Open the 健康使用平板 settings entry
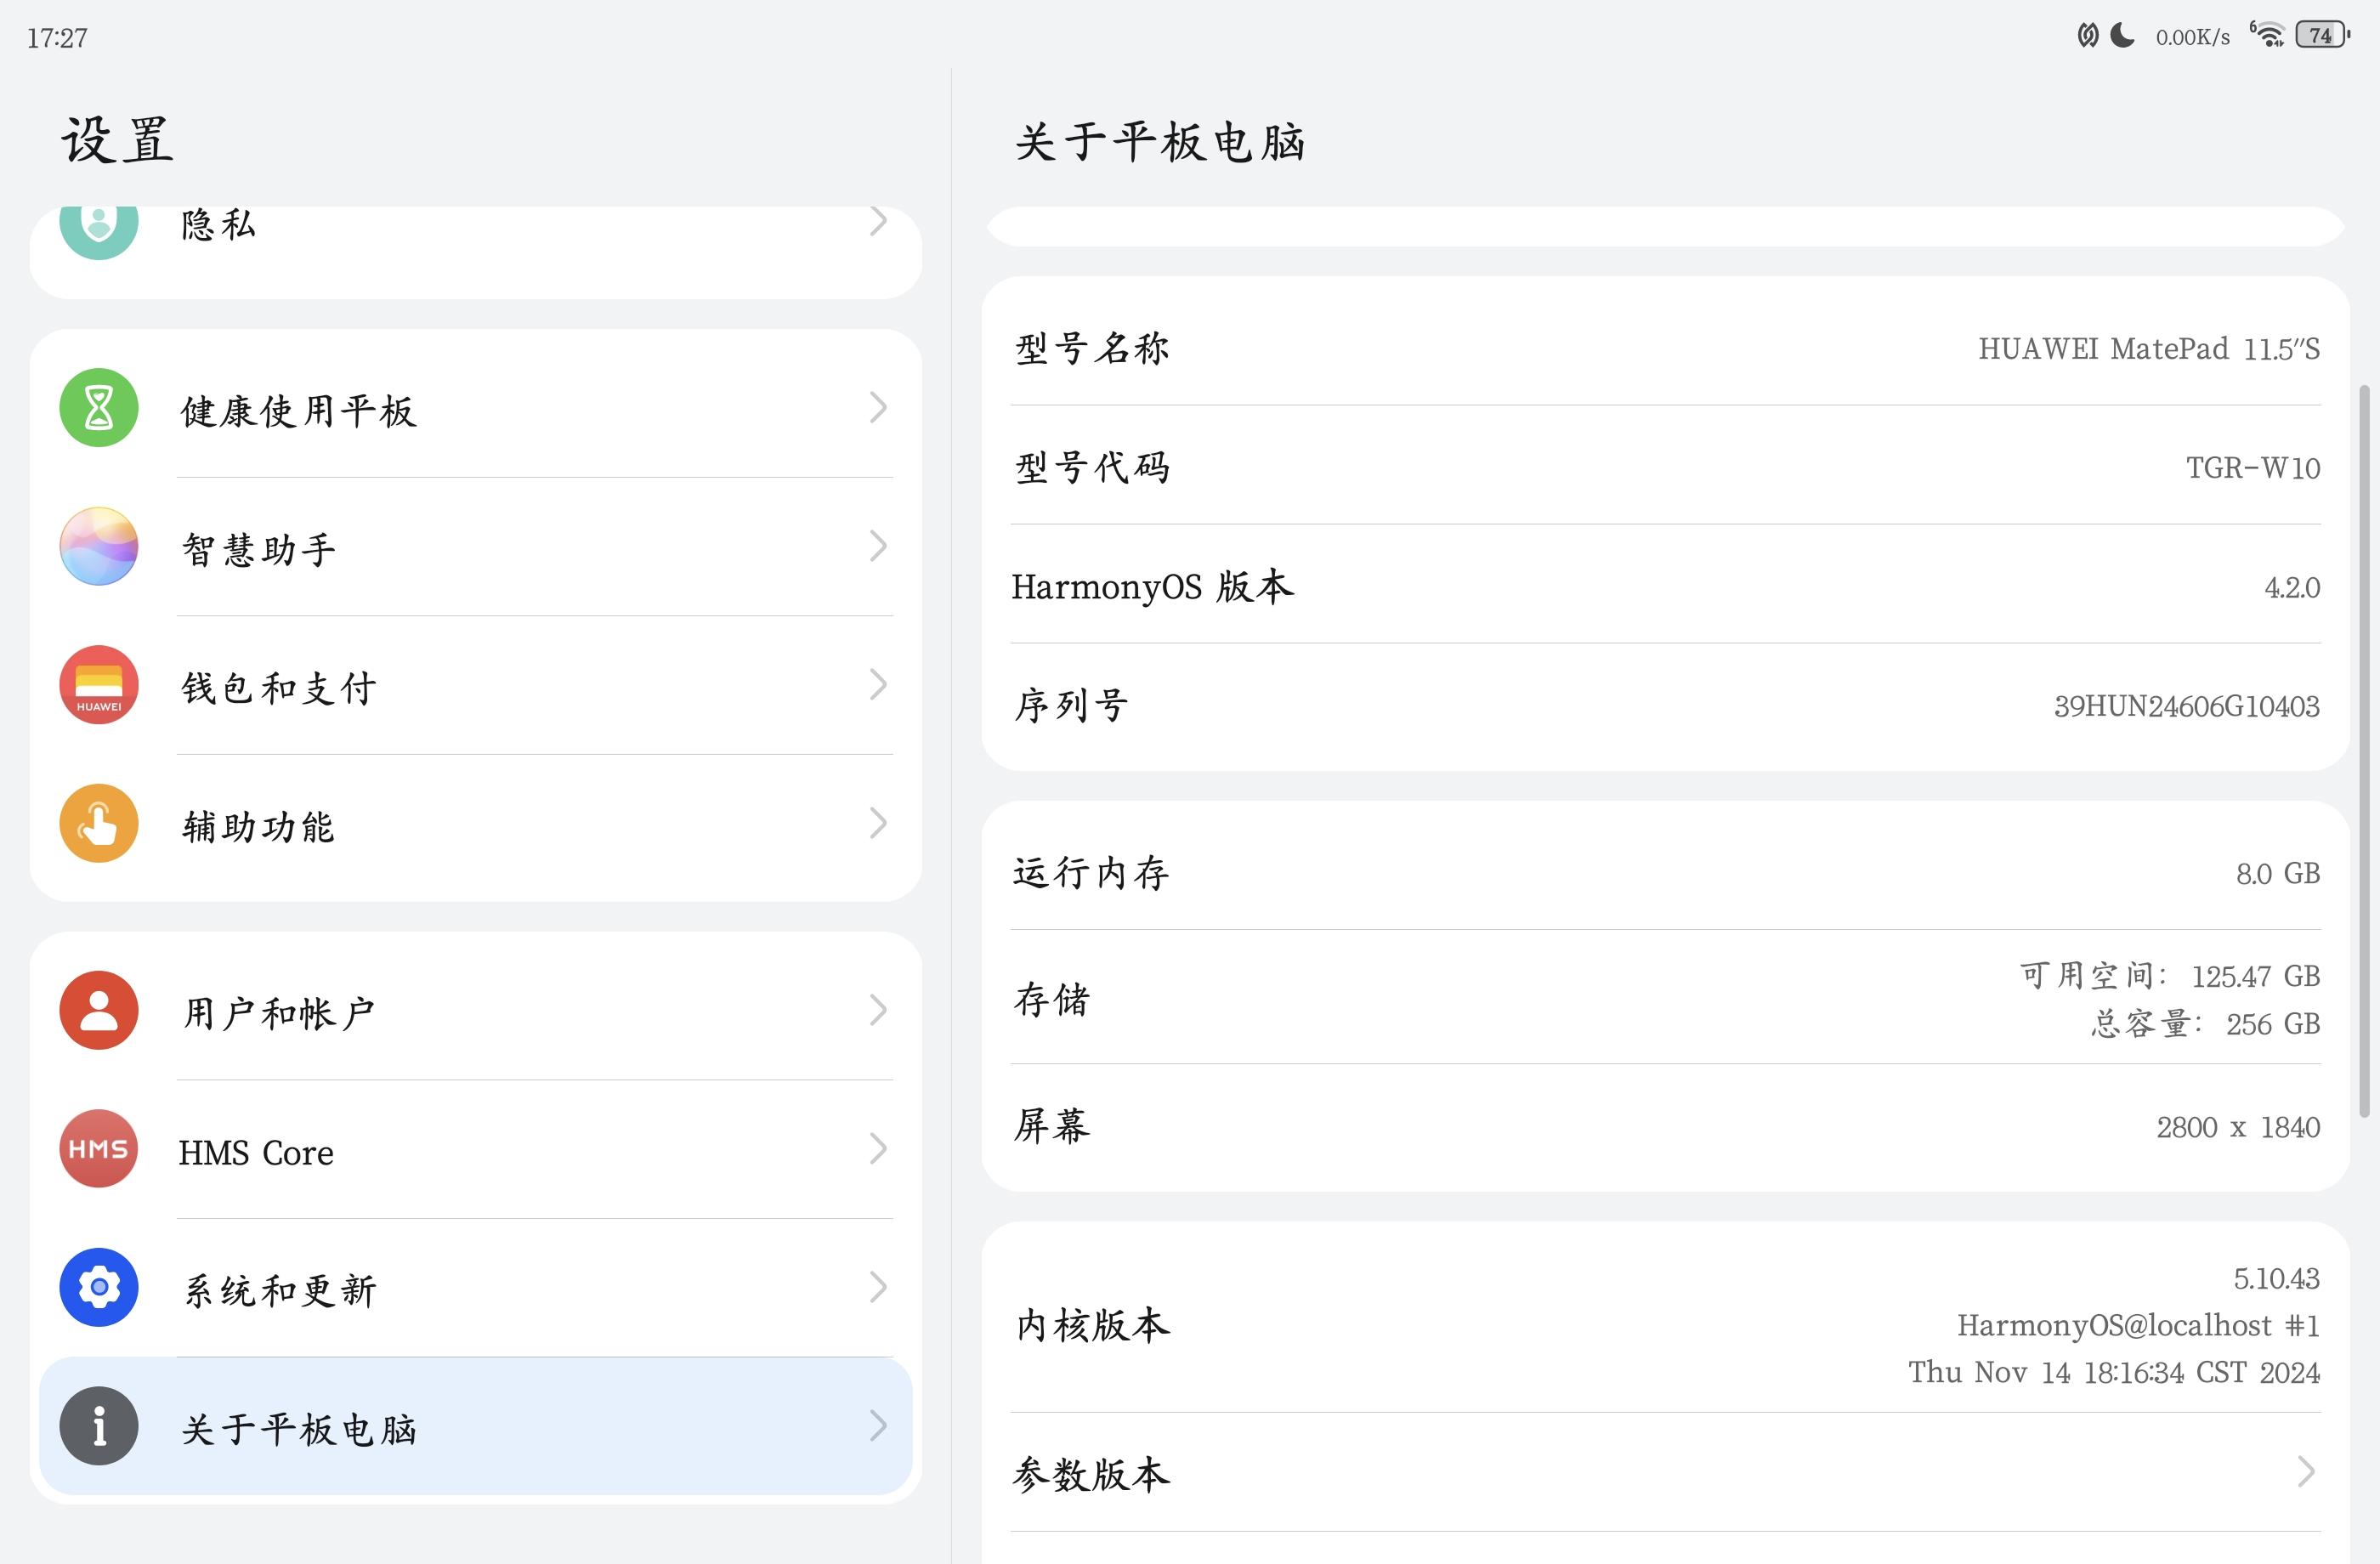The width and height of the screenshot is (2380, 1564). click(298, 410)
